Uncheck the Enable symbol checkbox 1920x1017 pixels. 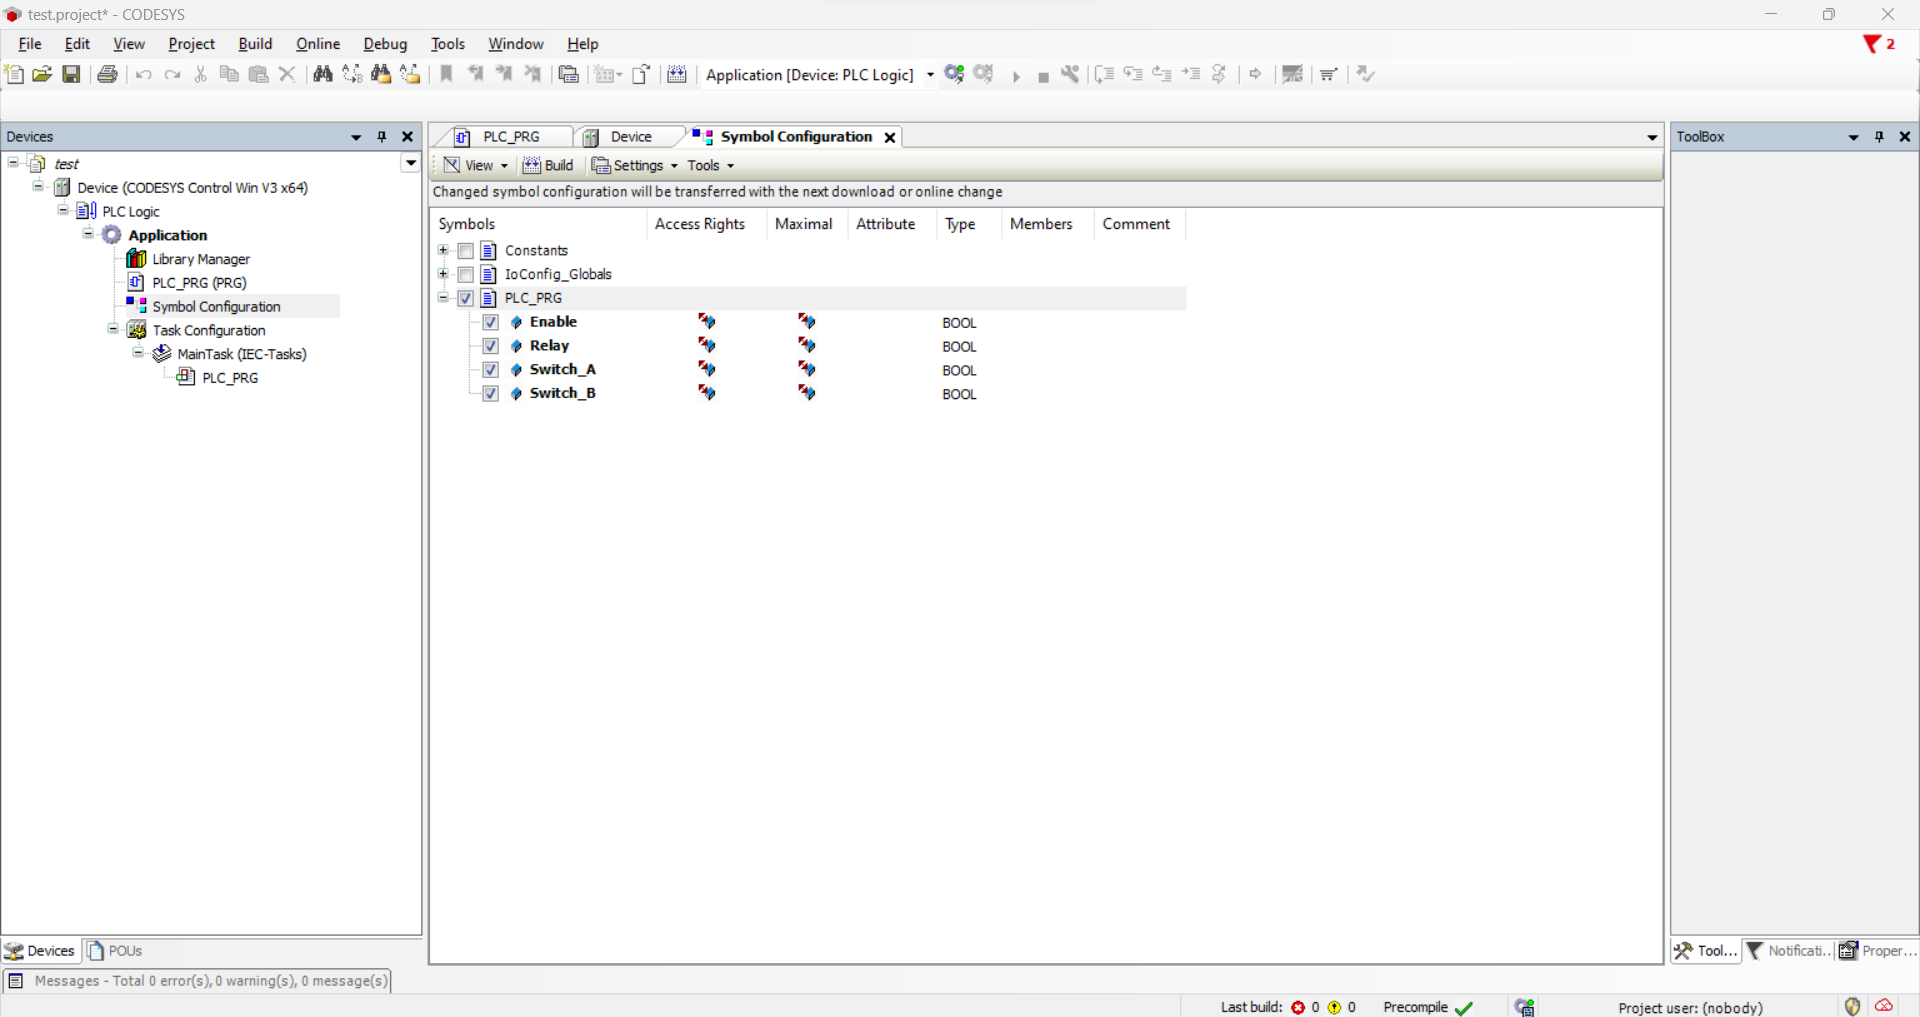click(491, 322)
